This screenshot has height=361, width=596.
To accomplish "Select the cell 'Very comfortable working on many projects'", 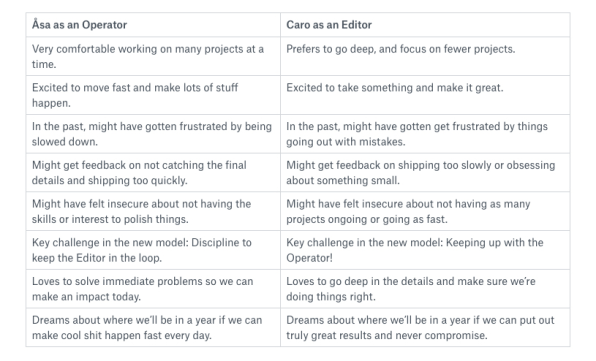I will point(153,57).
